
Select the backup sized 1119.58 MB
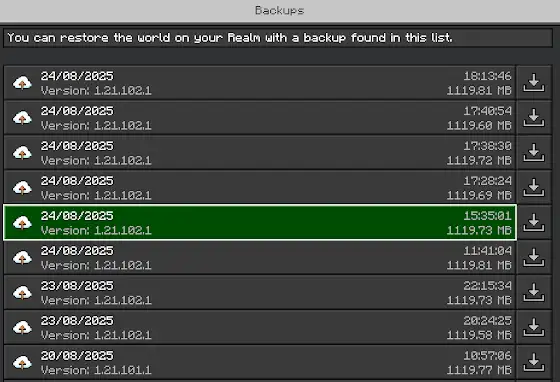pos(260,327)
